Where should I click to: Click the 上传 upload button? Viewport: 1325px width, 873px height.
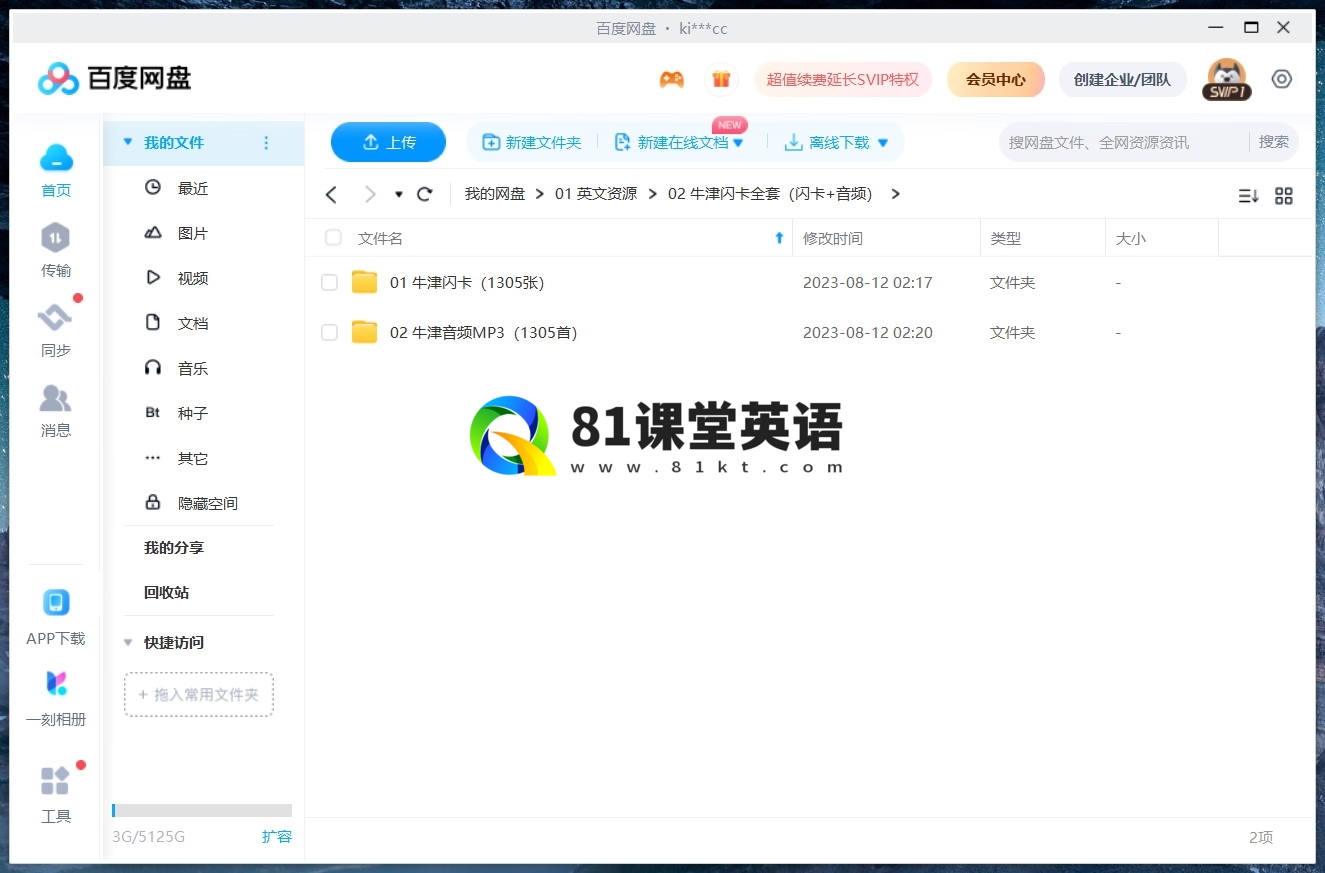pos(388,142)
